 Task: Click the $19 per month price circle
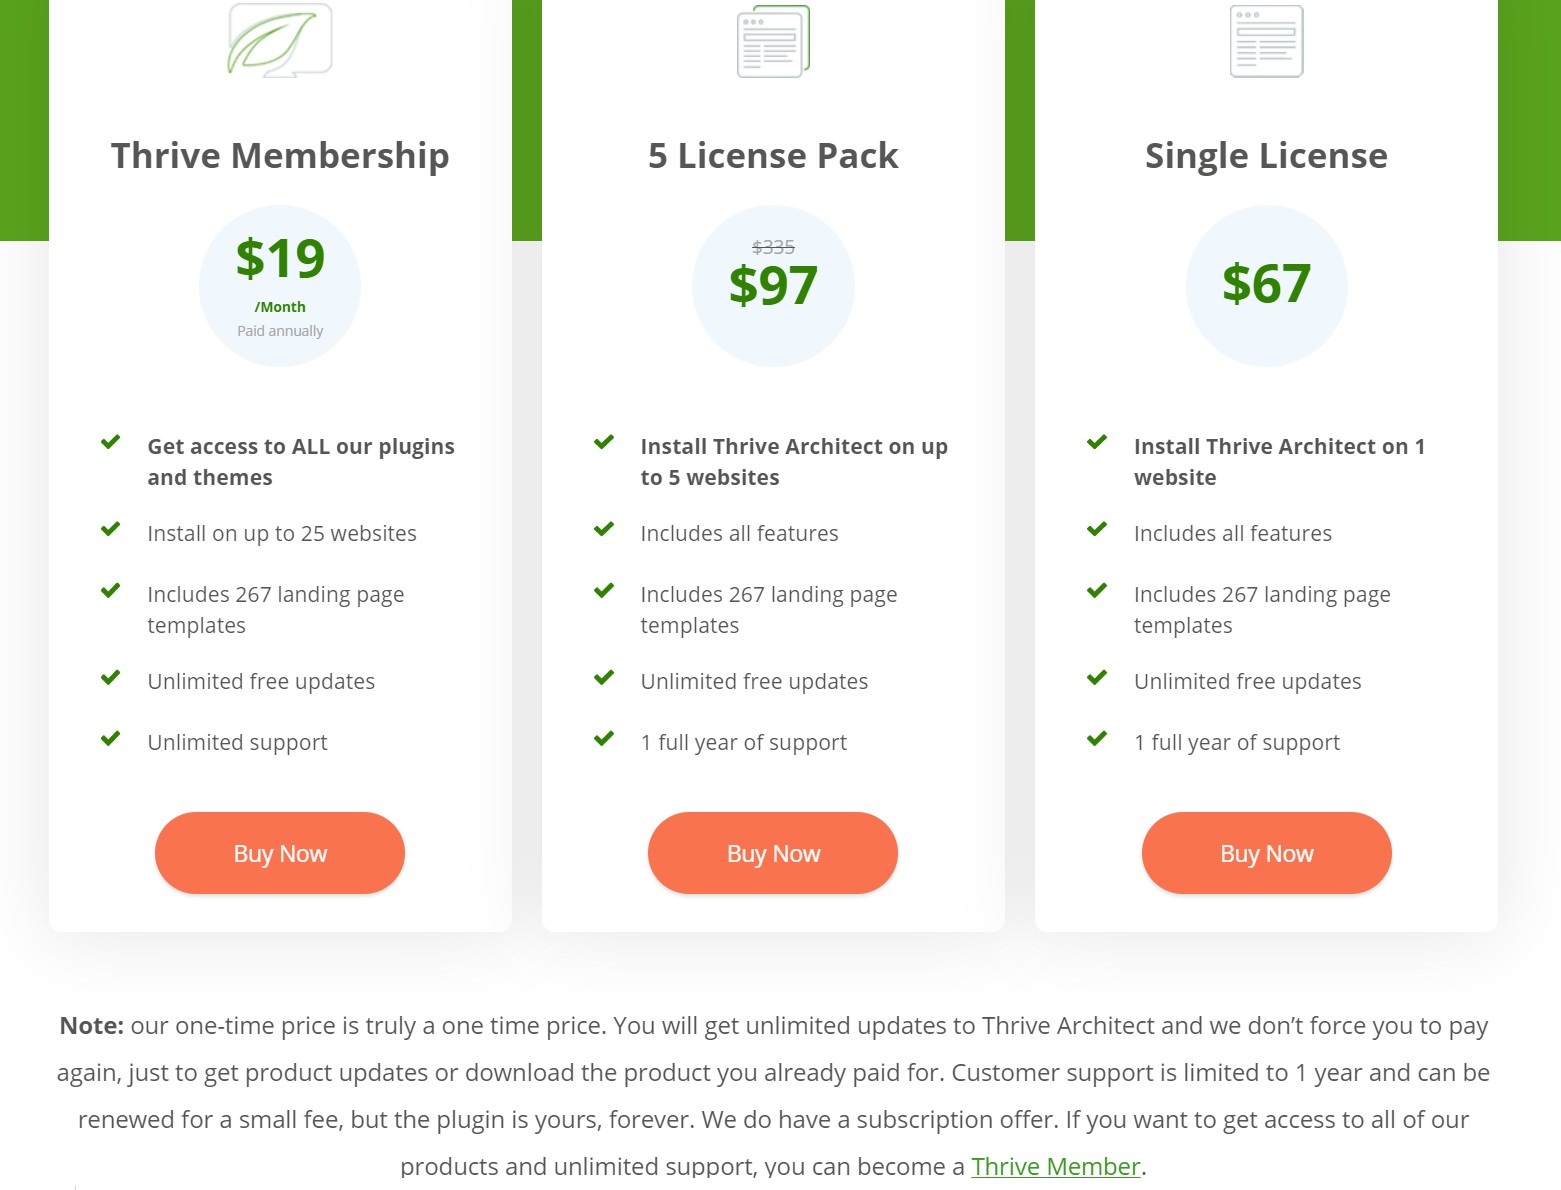[x=280, y=286]
